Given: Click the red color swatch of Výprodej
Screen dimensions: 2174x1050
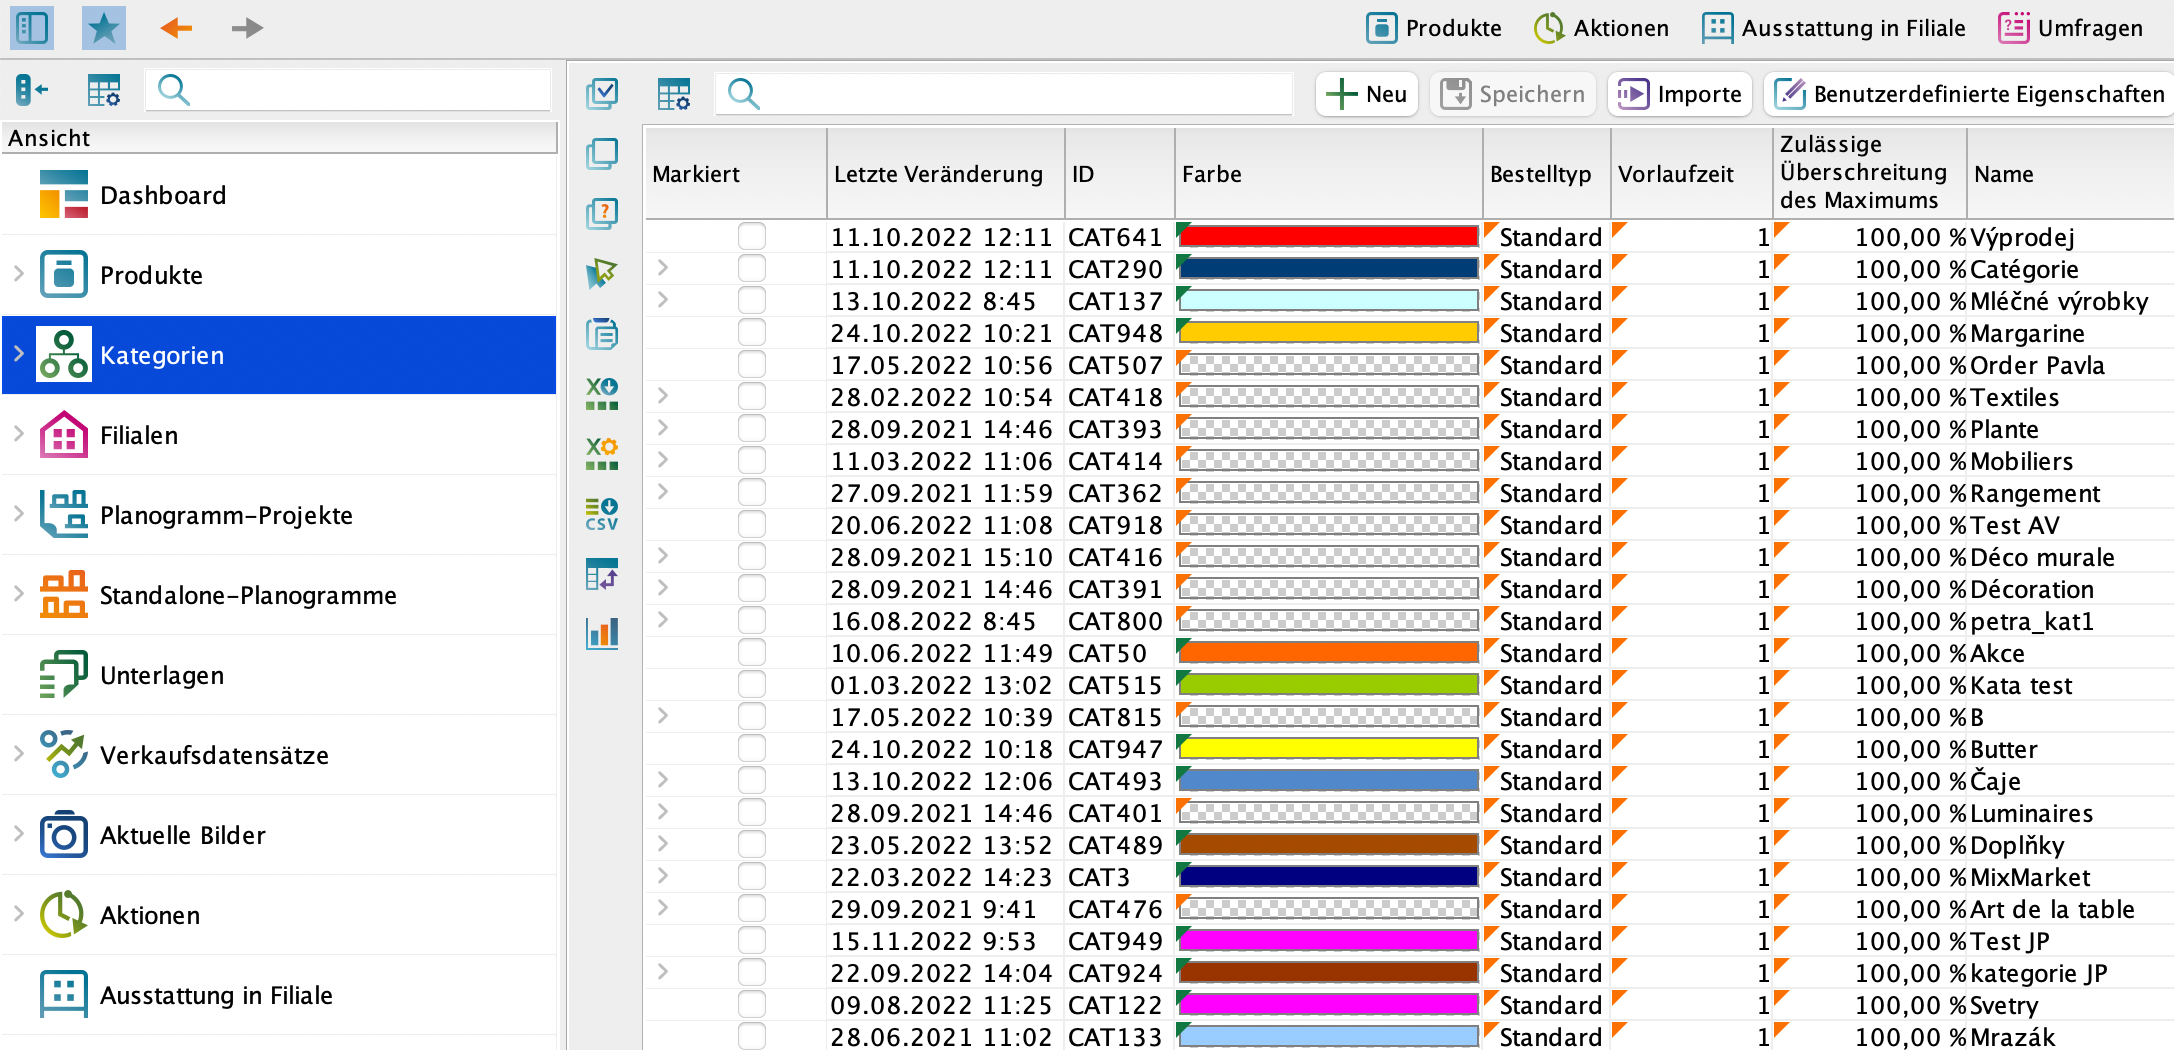Looking at the screenshot, I should click(x=1329, y=236).
